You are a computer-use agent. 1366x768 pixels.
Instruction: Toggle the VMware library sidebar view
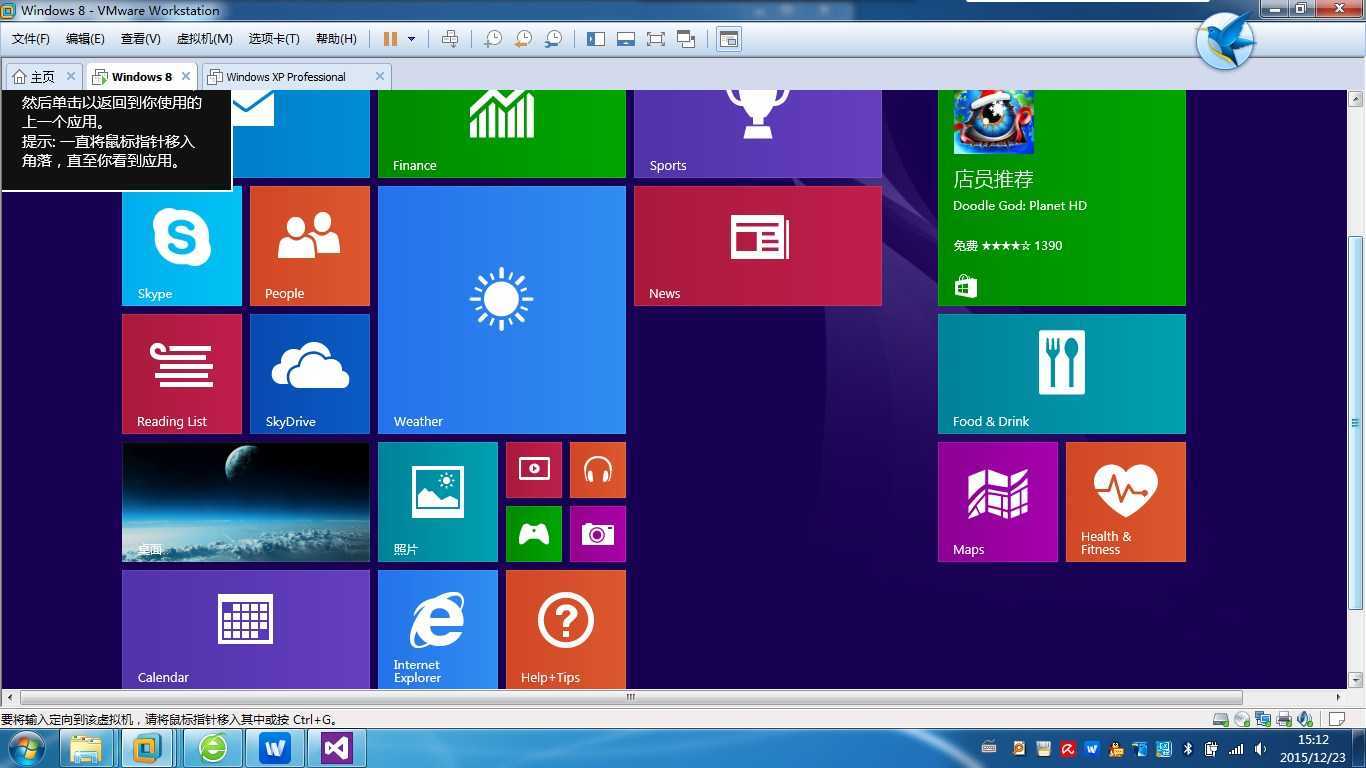click(x=596, y=39)
